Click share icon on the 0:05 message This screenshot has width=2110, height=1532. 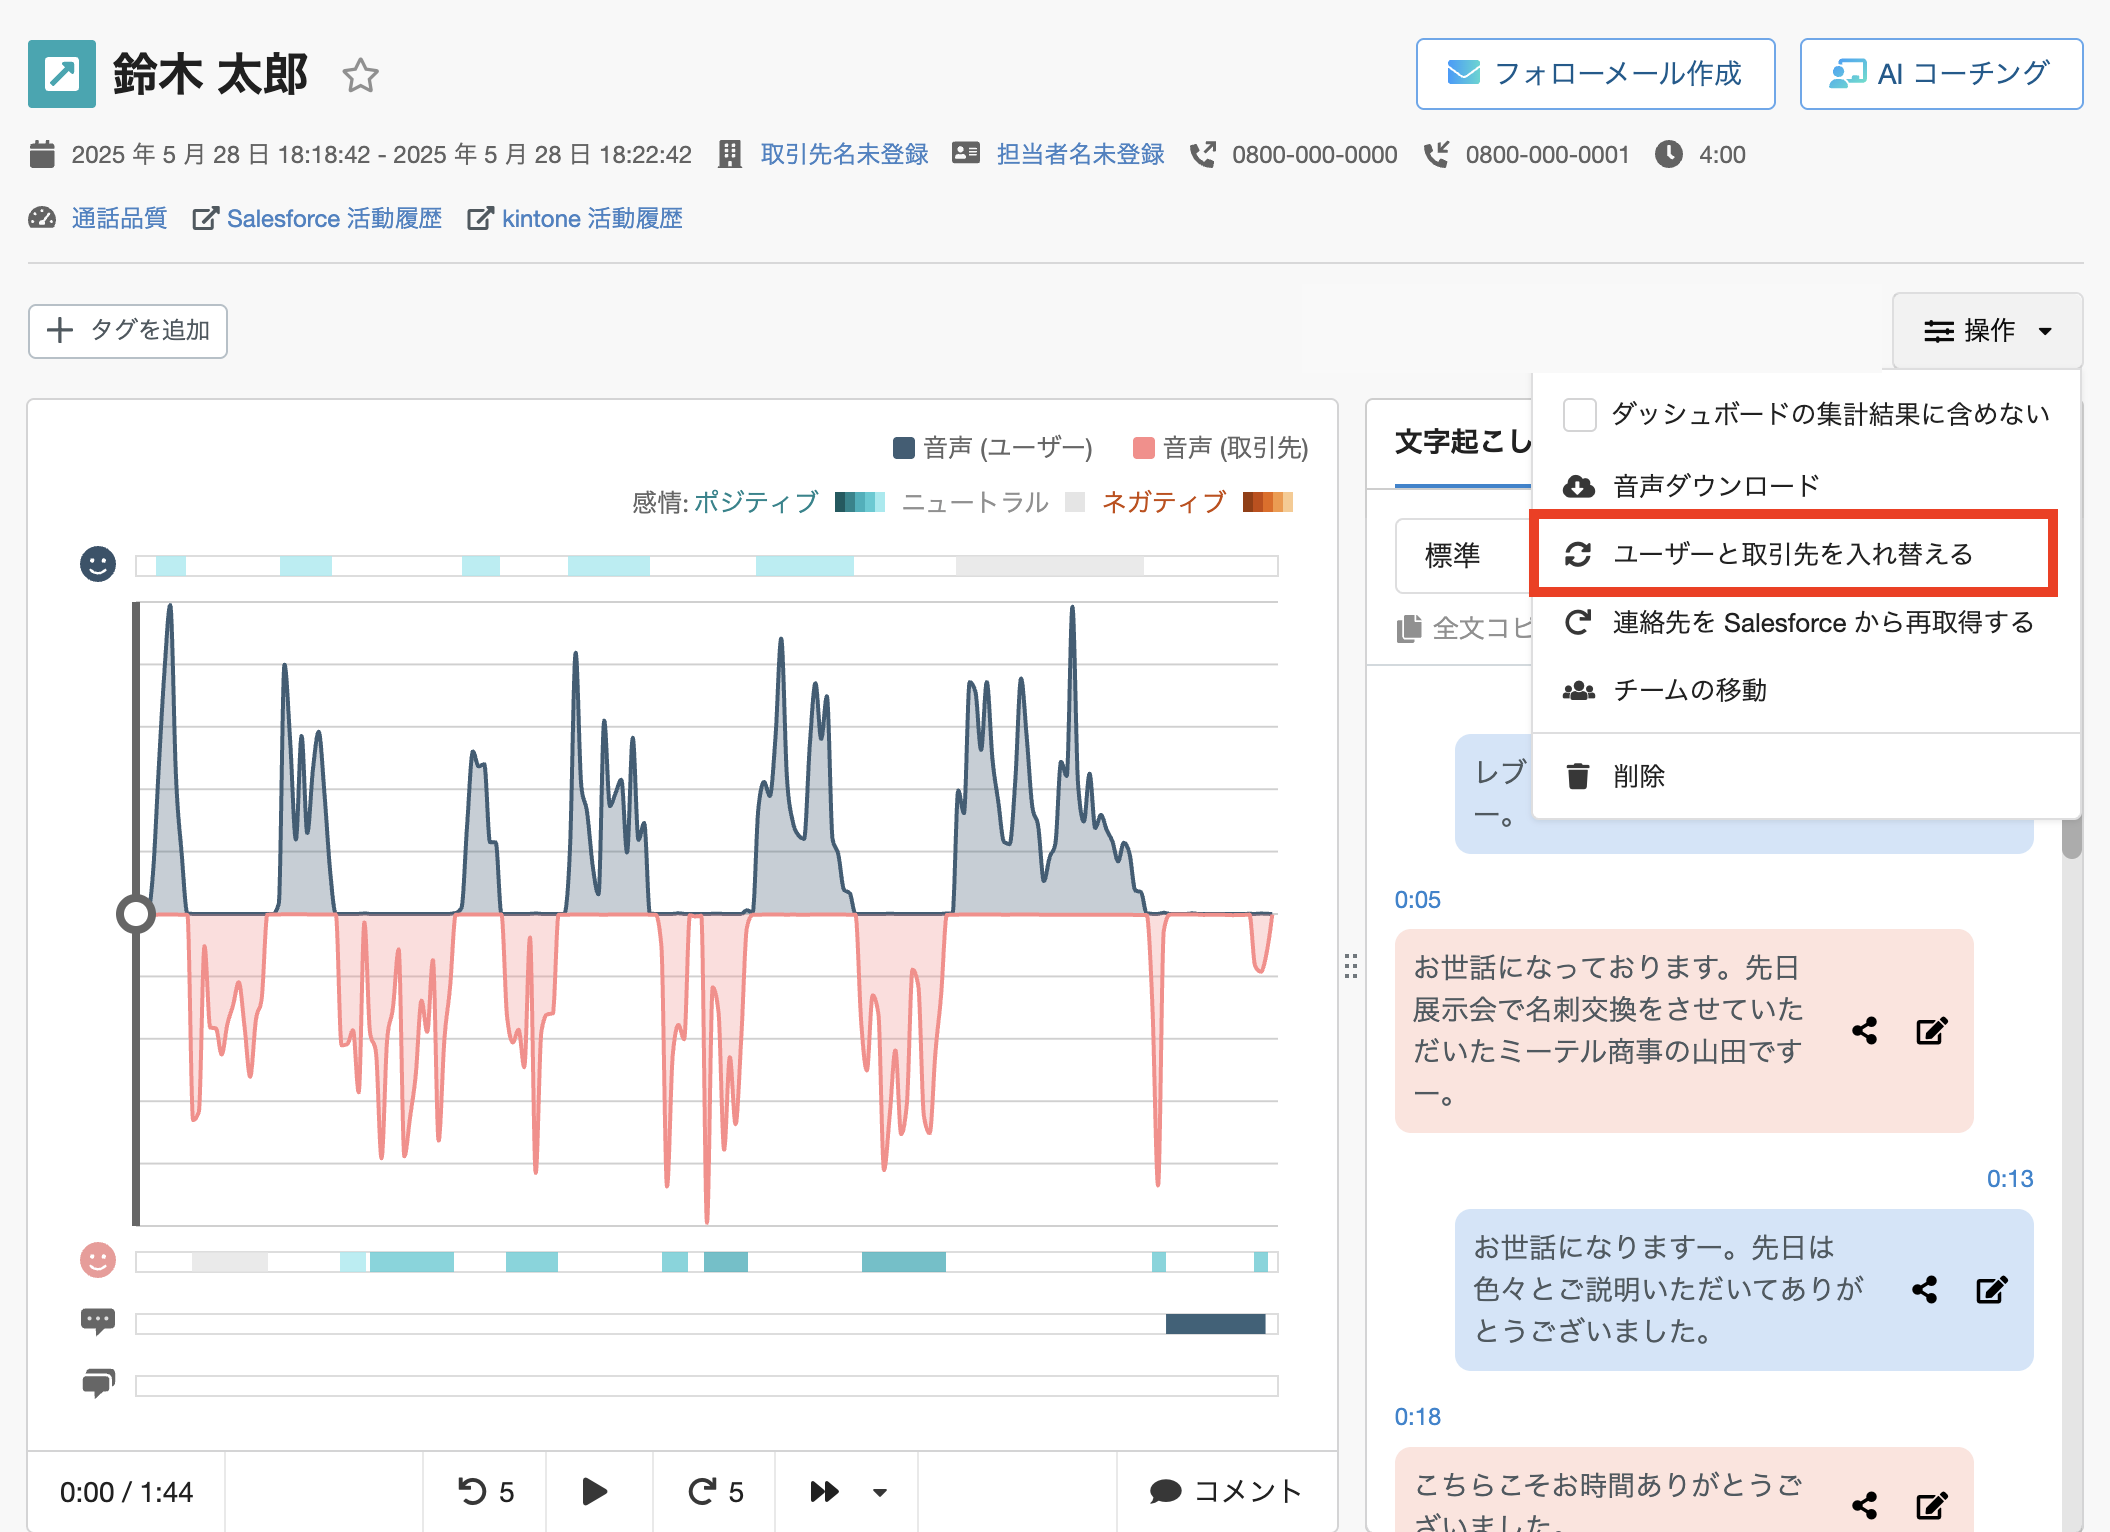click(x=1864, y=1031)
